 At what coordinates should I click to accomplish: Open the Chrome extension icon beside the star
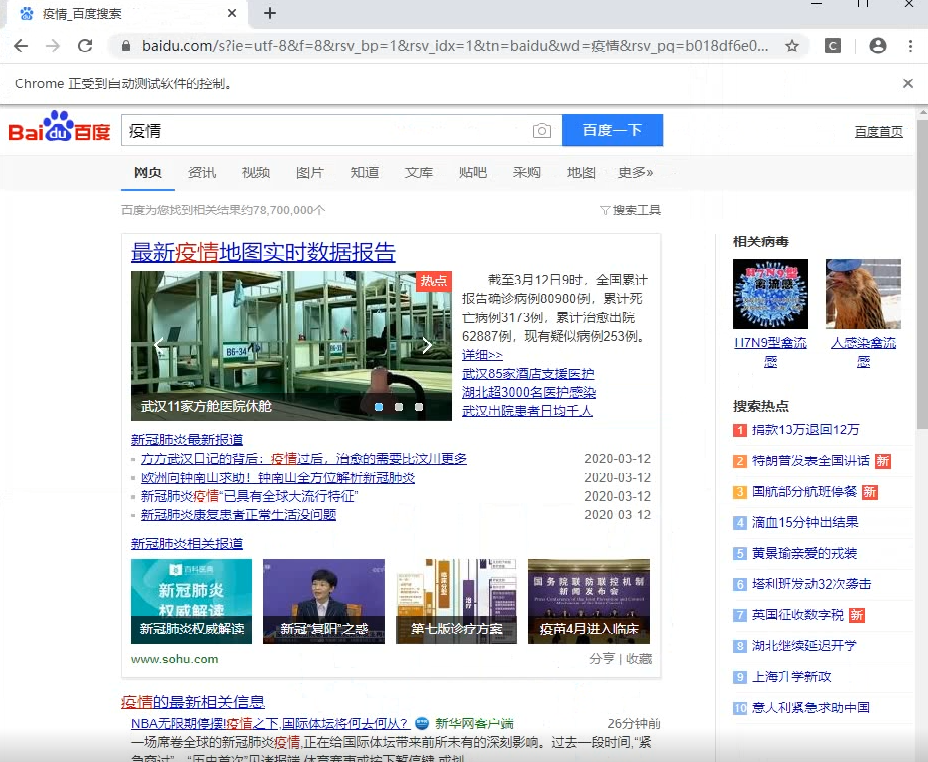(x=833, y=46)
